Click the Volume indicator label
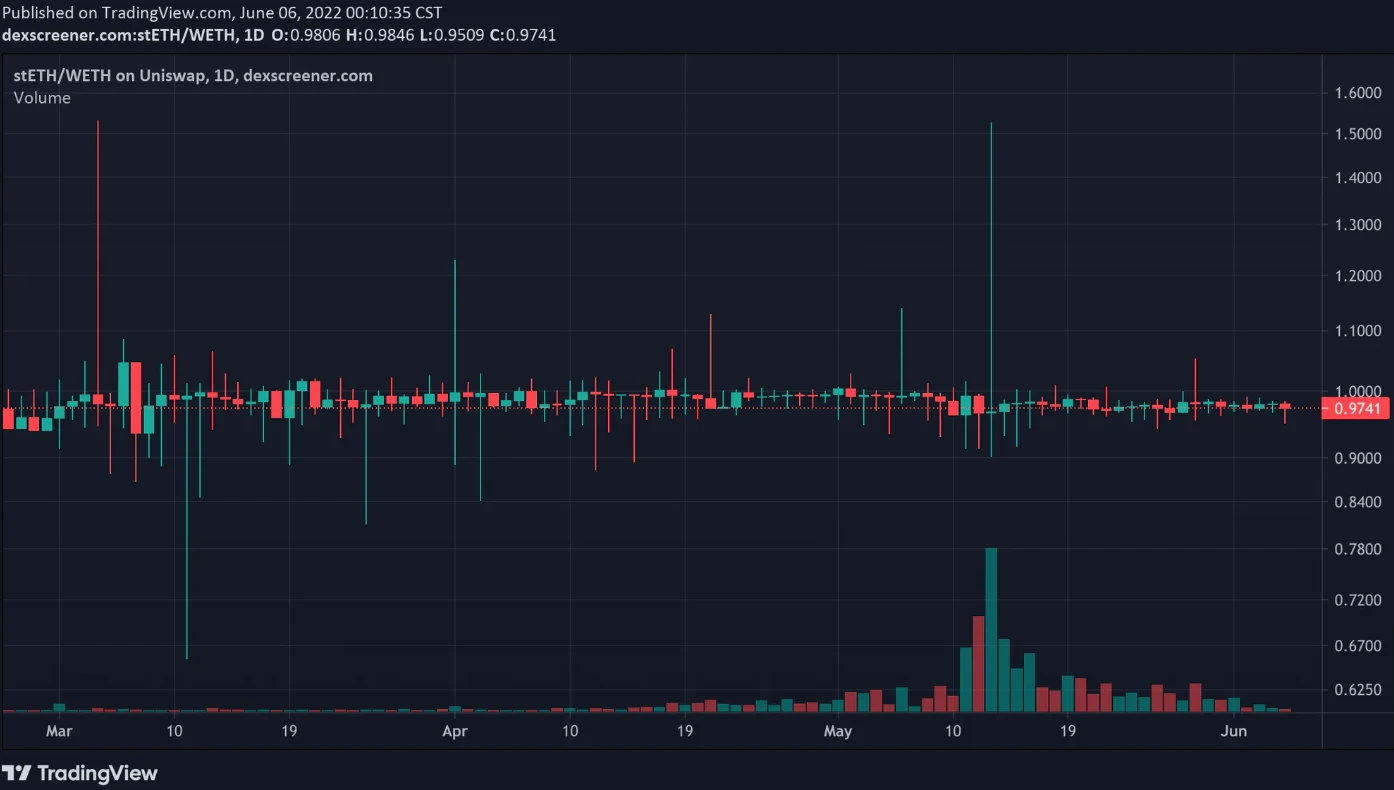 coord(42,98)
